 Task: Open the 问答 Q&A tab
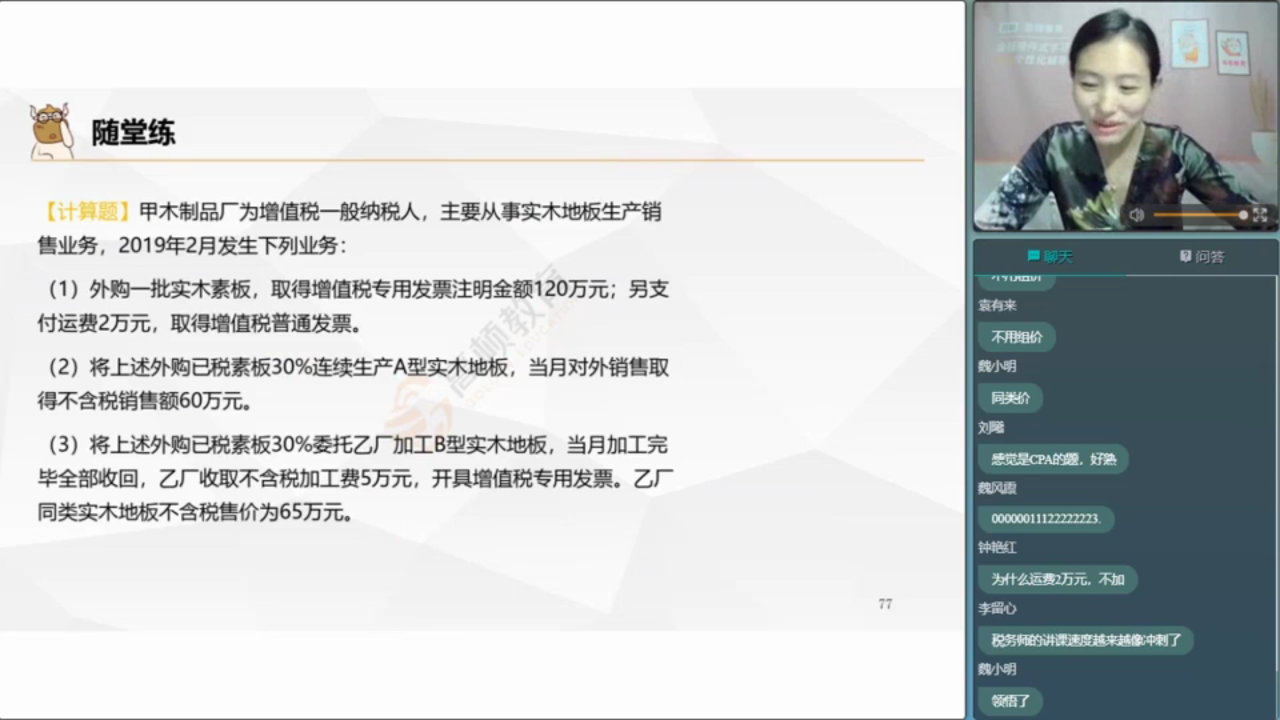pos(1202,257)
